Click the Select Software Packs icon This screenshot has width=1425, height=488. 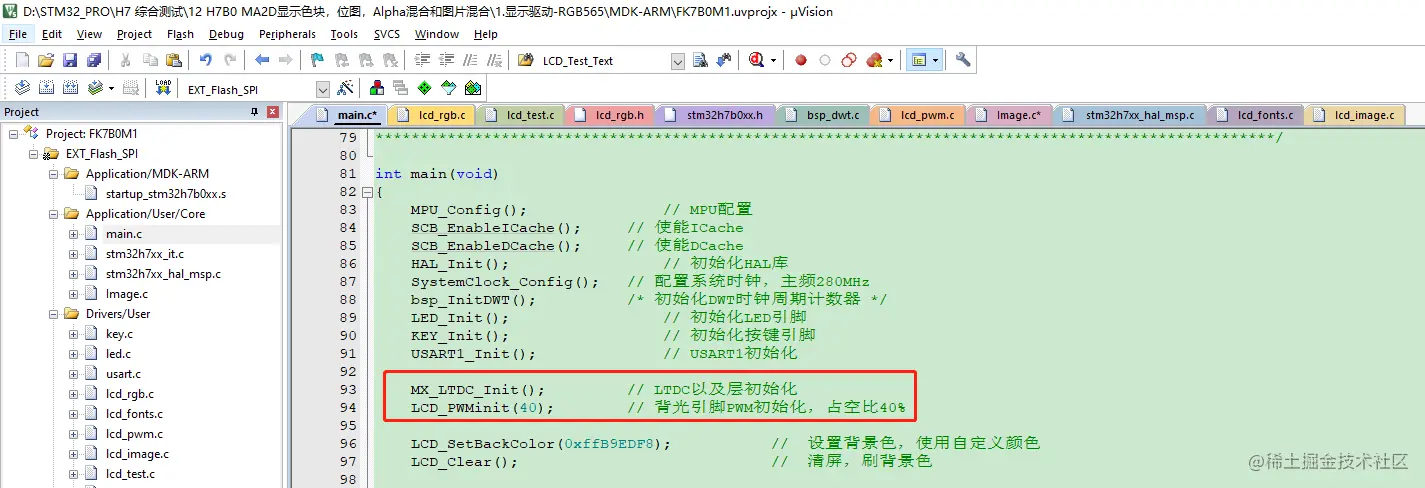coord(448,89)
